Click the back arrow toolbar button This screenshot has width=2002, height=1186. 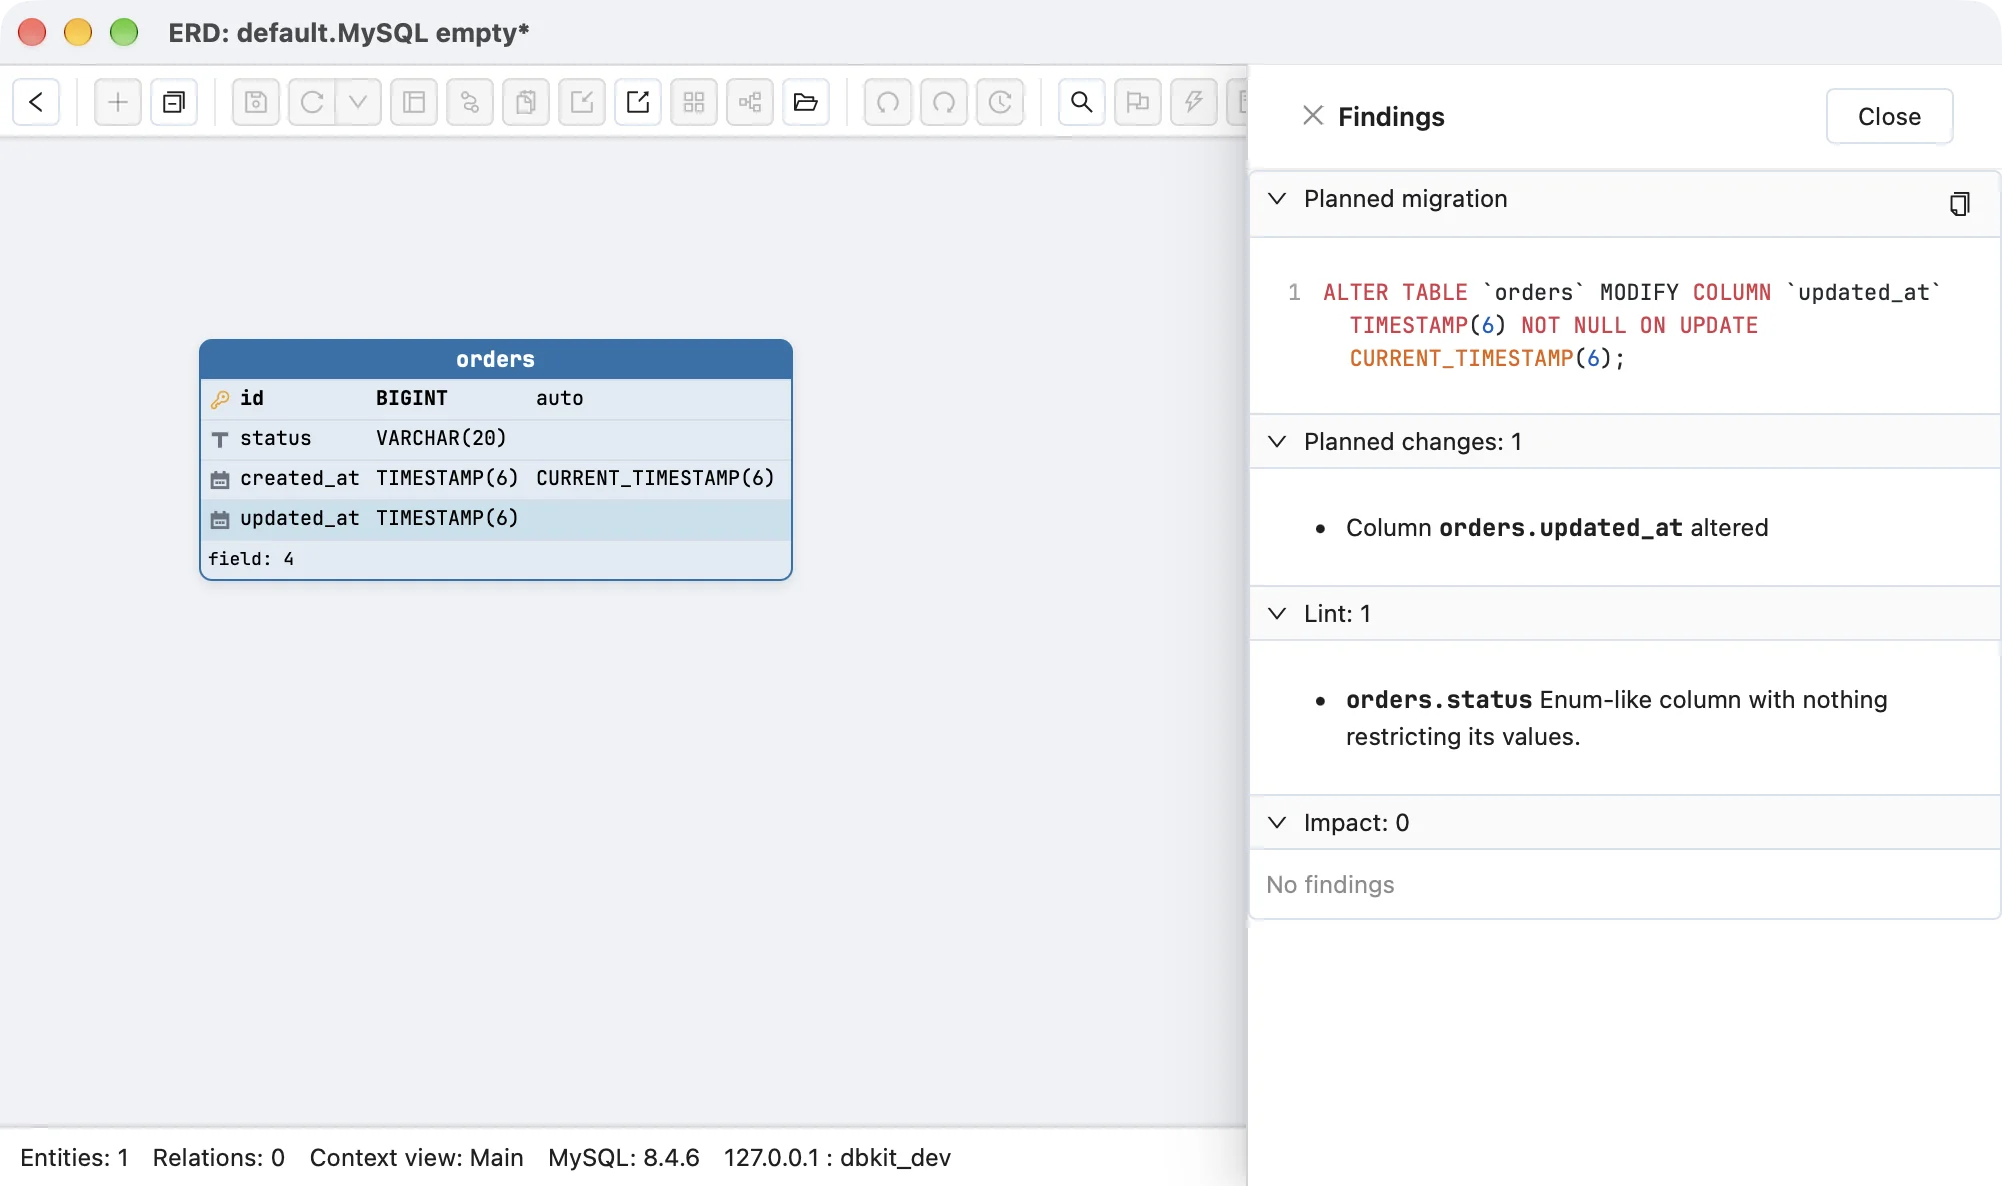pyautogui.click(x=36, y=102)
